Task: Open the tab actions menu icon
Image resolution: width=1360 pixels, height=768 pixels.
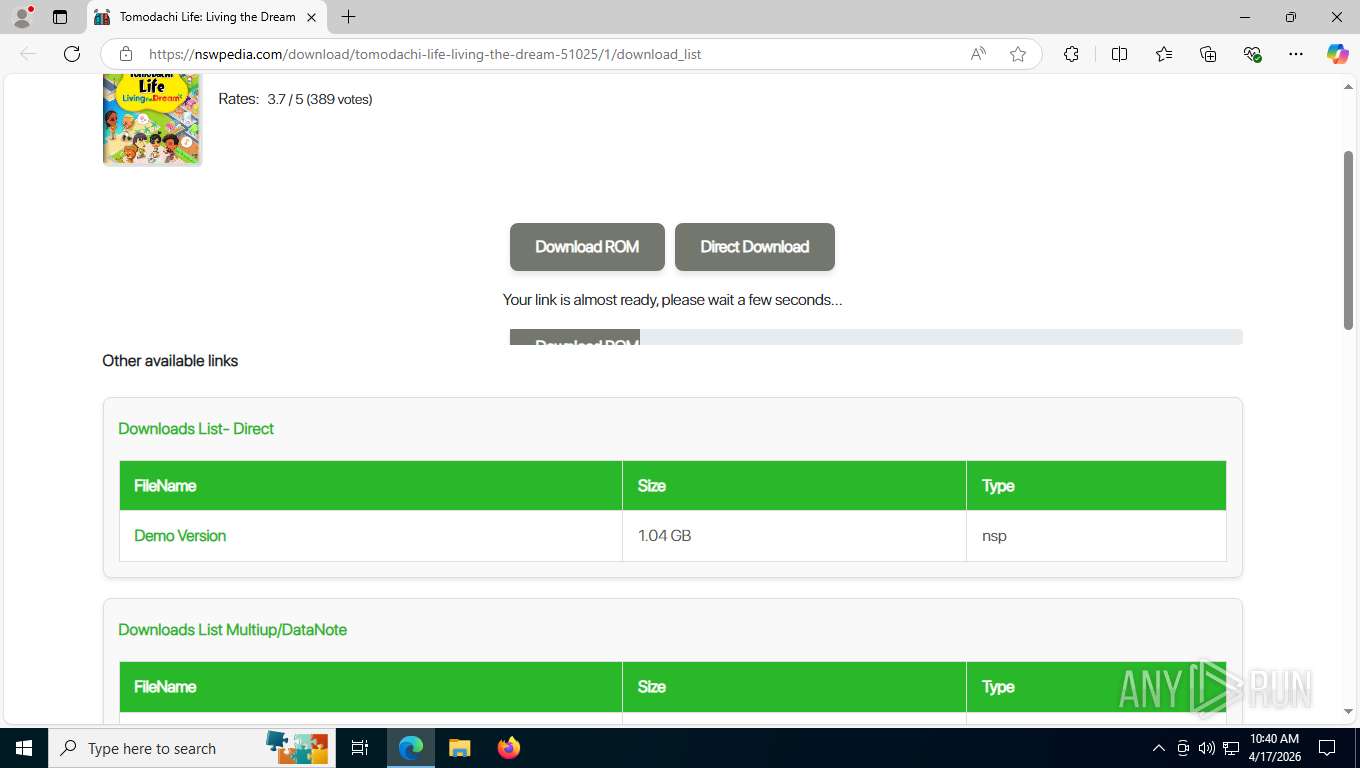Action: click(x=60, y=17)
